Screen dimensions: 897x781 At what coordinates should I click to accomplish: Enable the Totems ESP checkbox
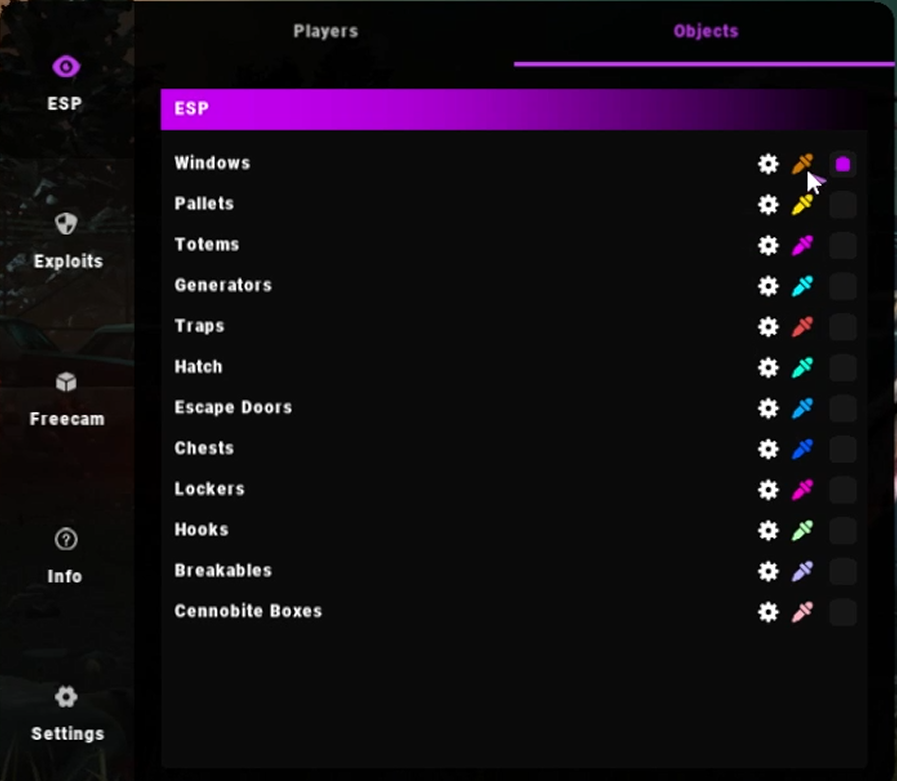[843, 245]
